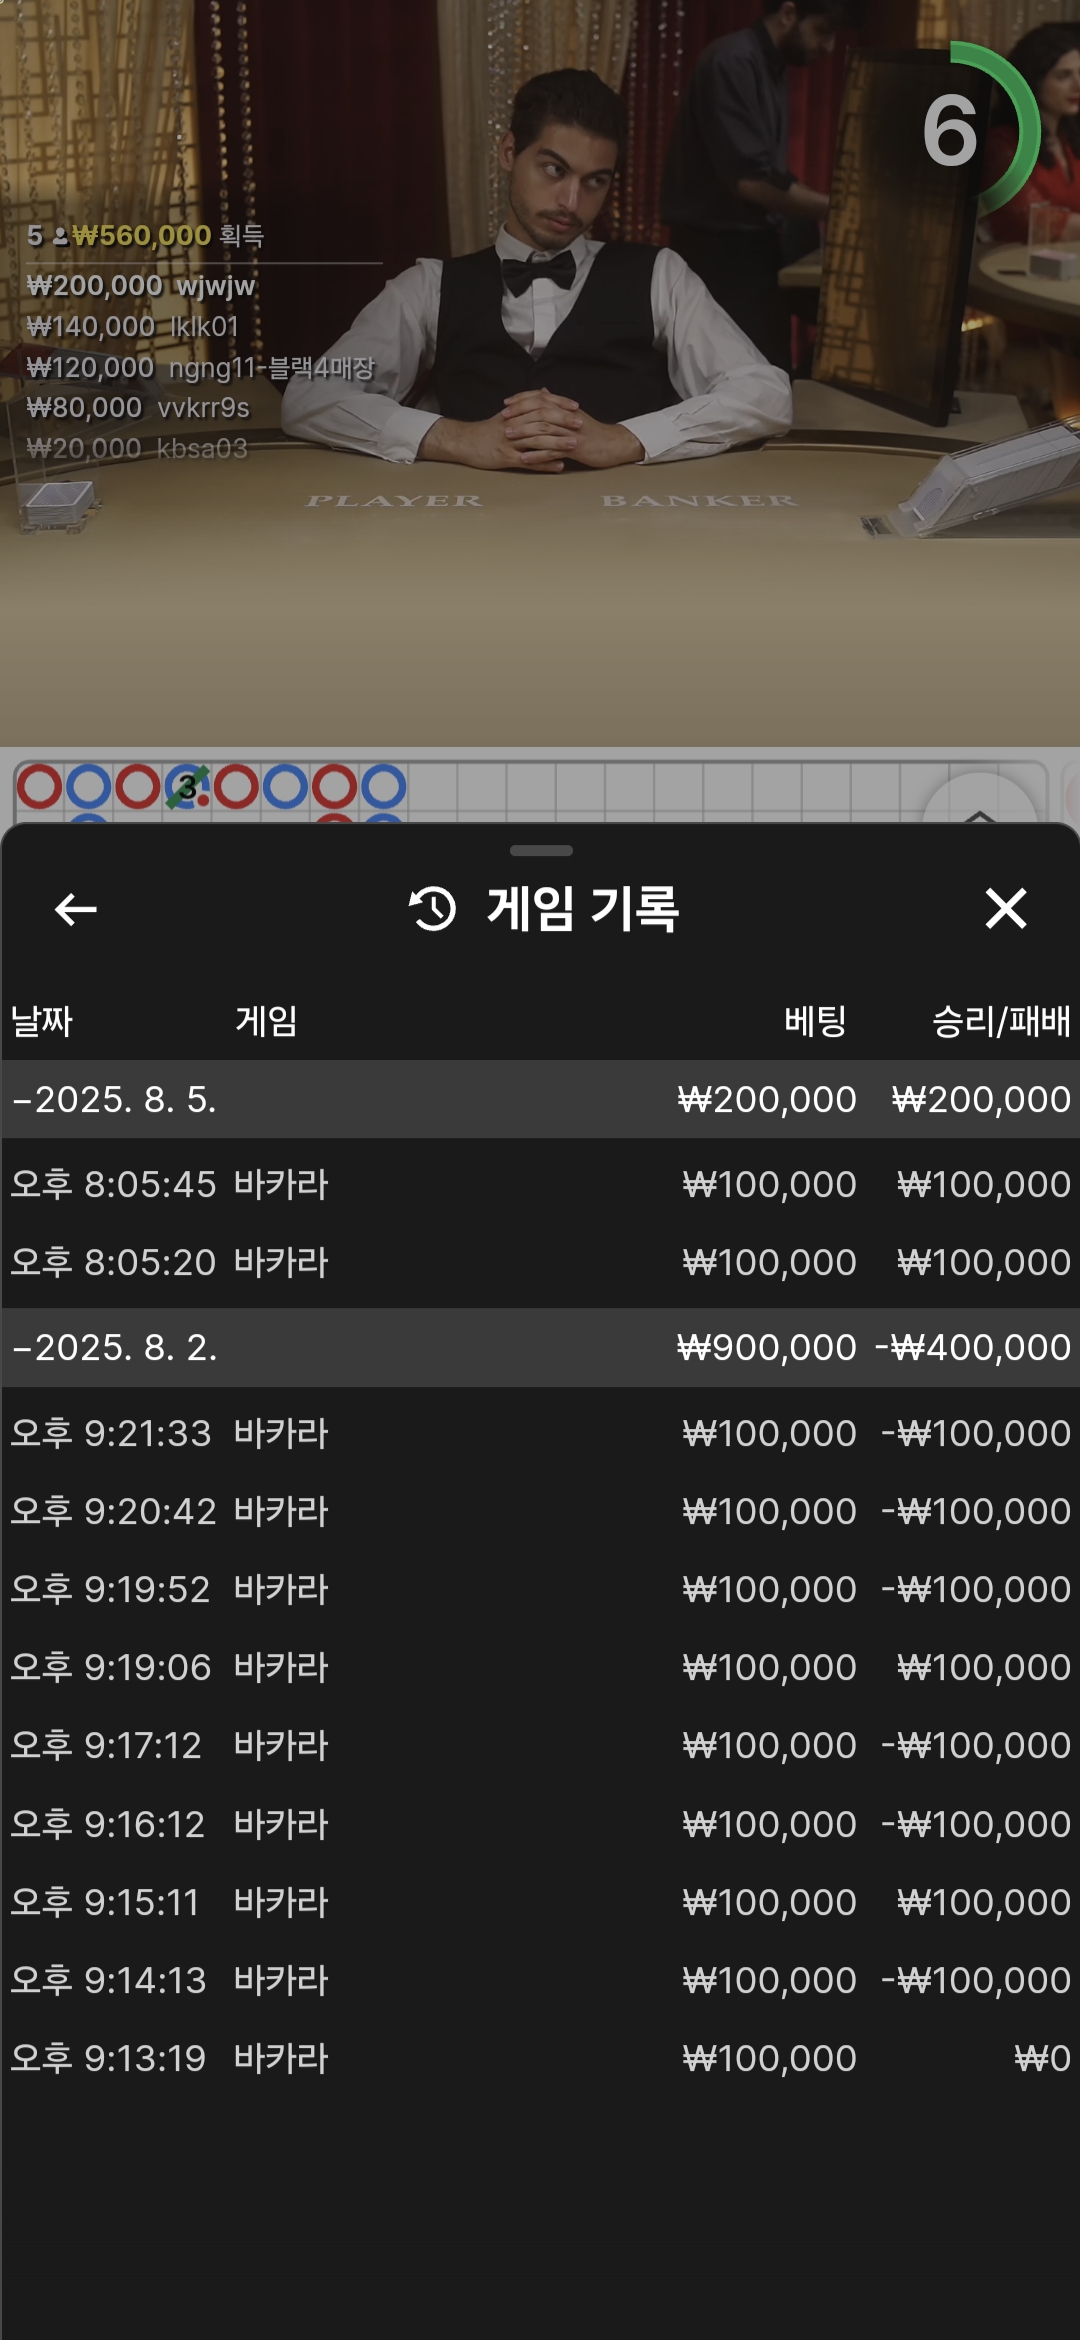
Task: Select the 9:21:33 baccarat entry
Action: [x=540, y=1433]
